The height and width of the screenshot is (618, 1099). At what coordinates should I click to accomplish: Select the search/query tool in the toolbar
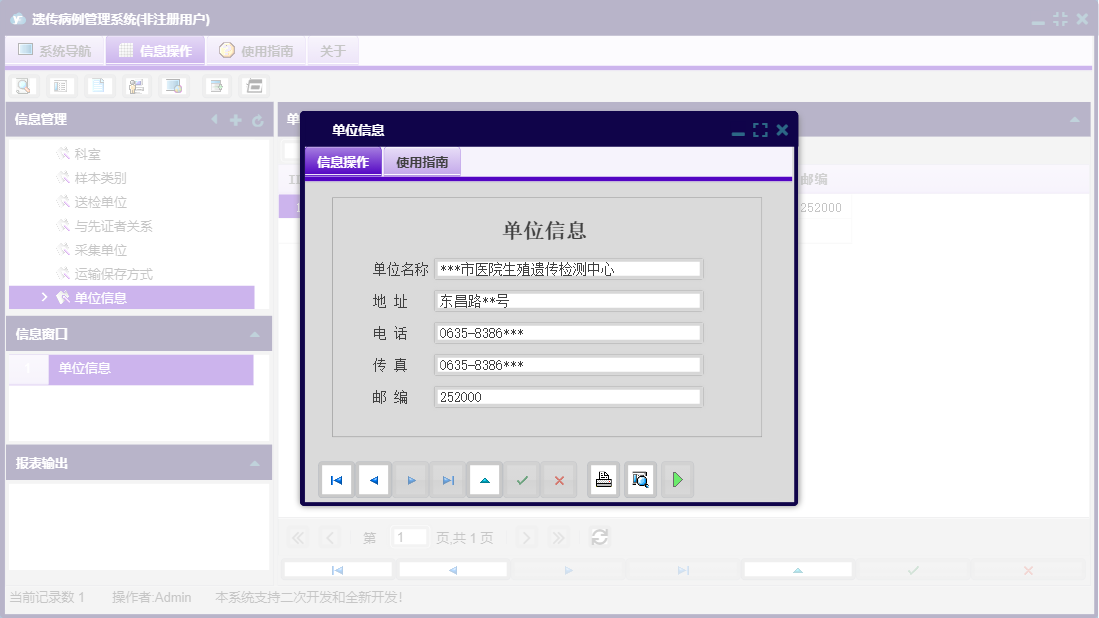[24, 85]
